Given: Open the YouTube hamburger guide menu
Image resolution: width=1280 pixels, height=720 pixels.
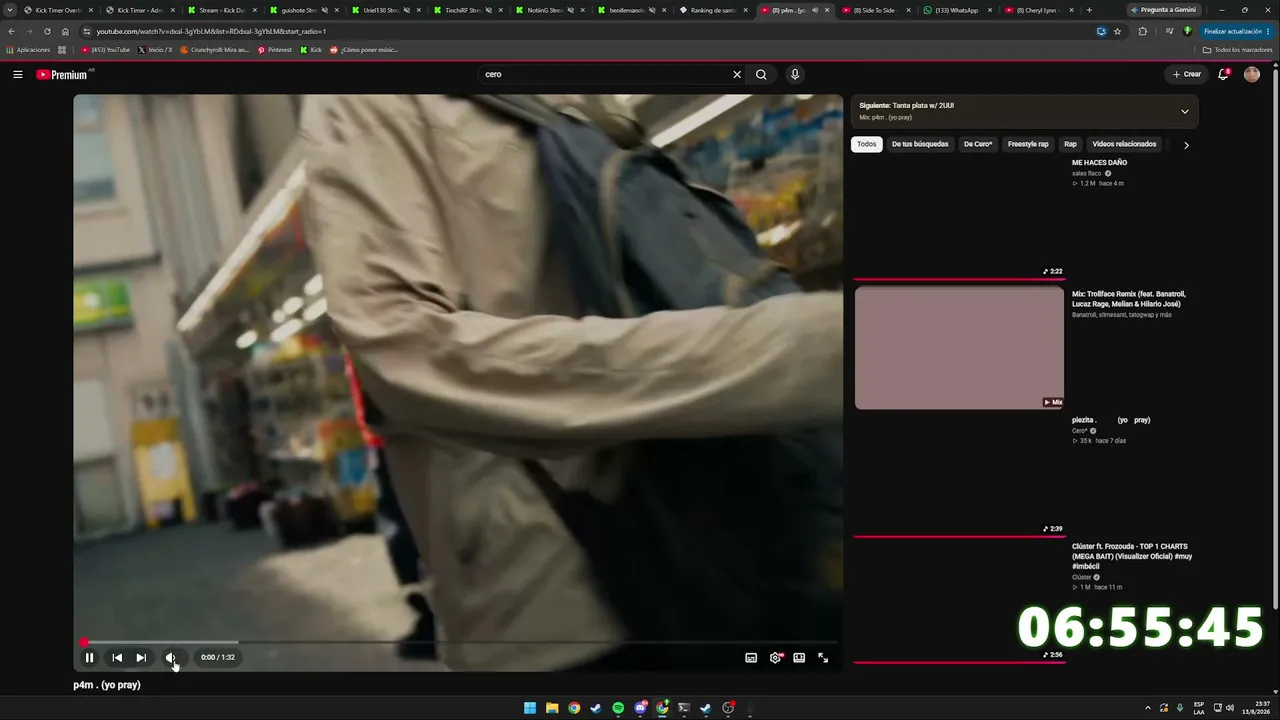Looking at the screenshot, I should [x=17, y=74].
